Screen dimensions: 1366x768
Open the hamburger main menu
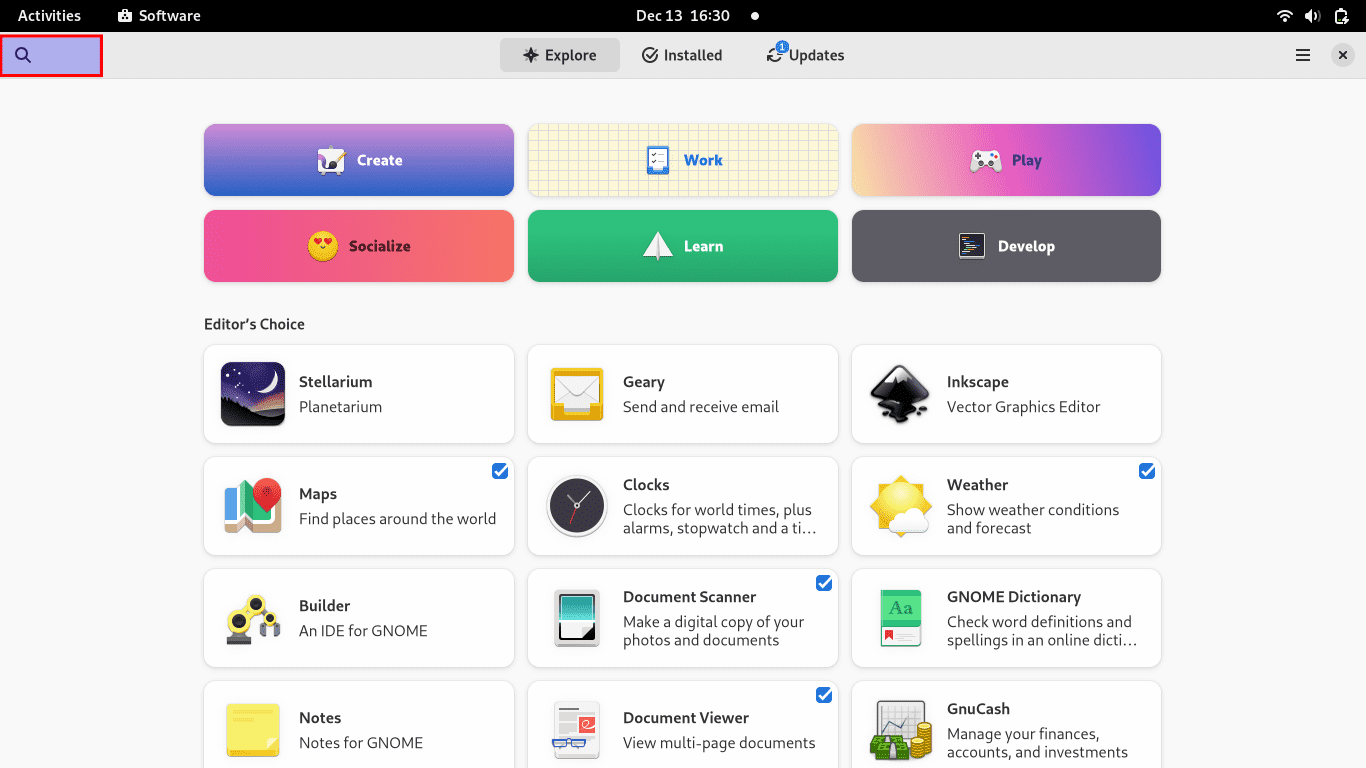point(1303,55)
